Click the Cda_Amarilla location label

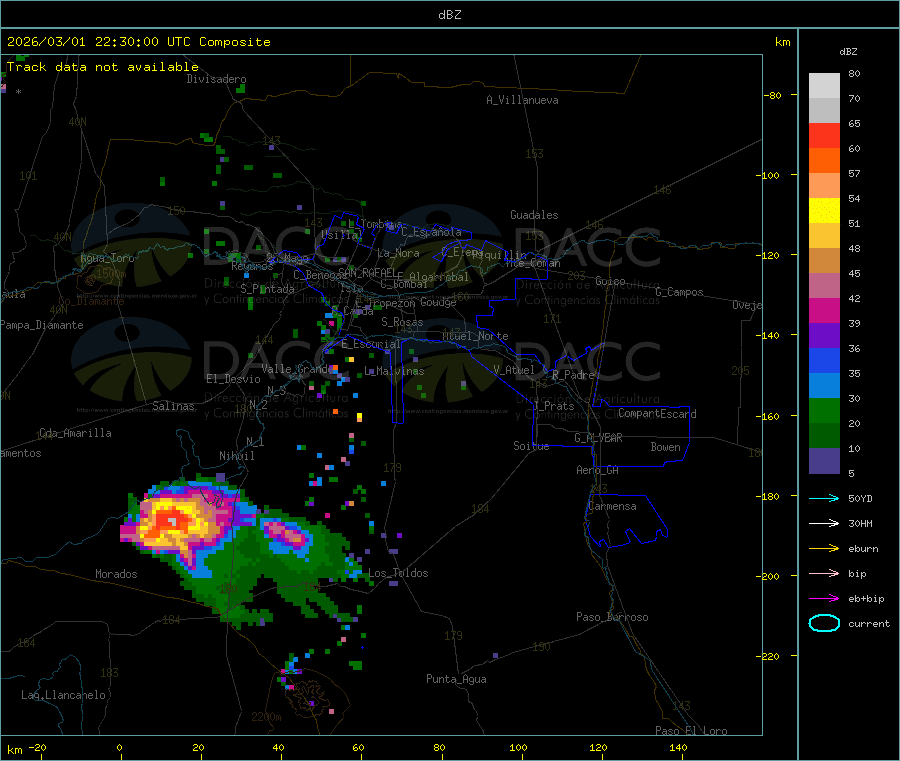coord(75,433)
